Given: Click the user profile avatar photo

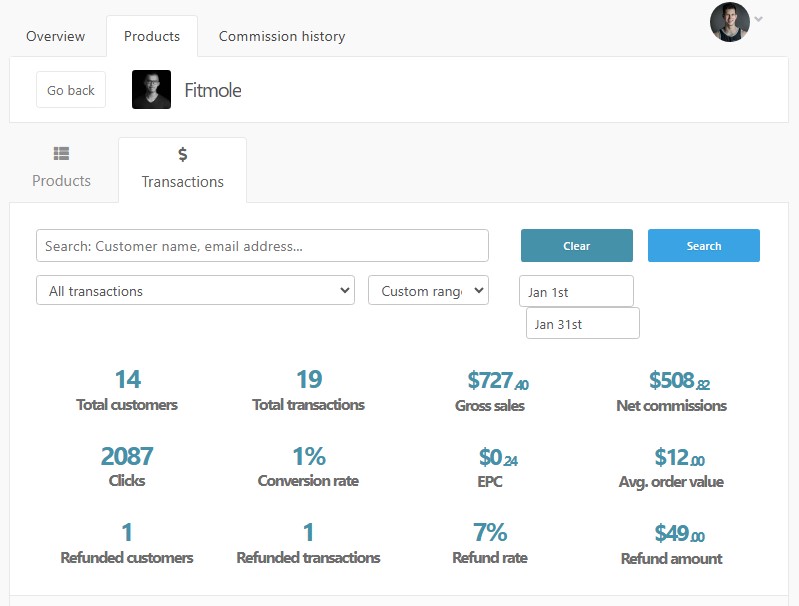Looking at the screenshot, I should pyautogui.click(x=729, y=22).
